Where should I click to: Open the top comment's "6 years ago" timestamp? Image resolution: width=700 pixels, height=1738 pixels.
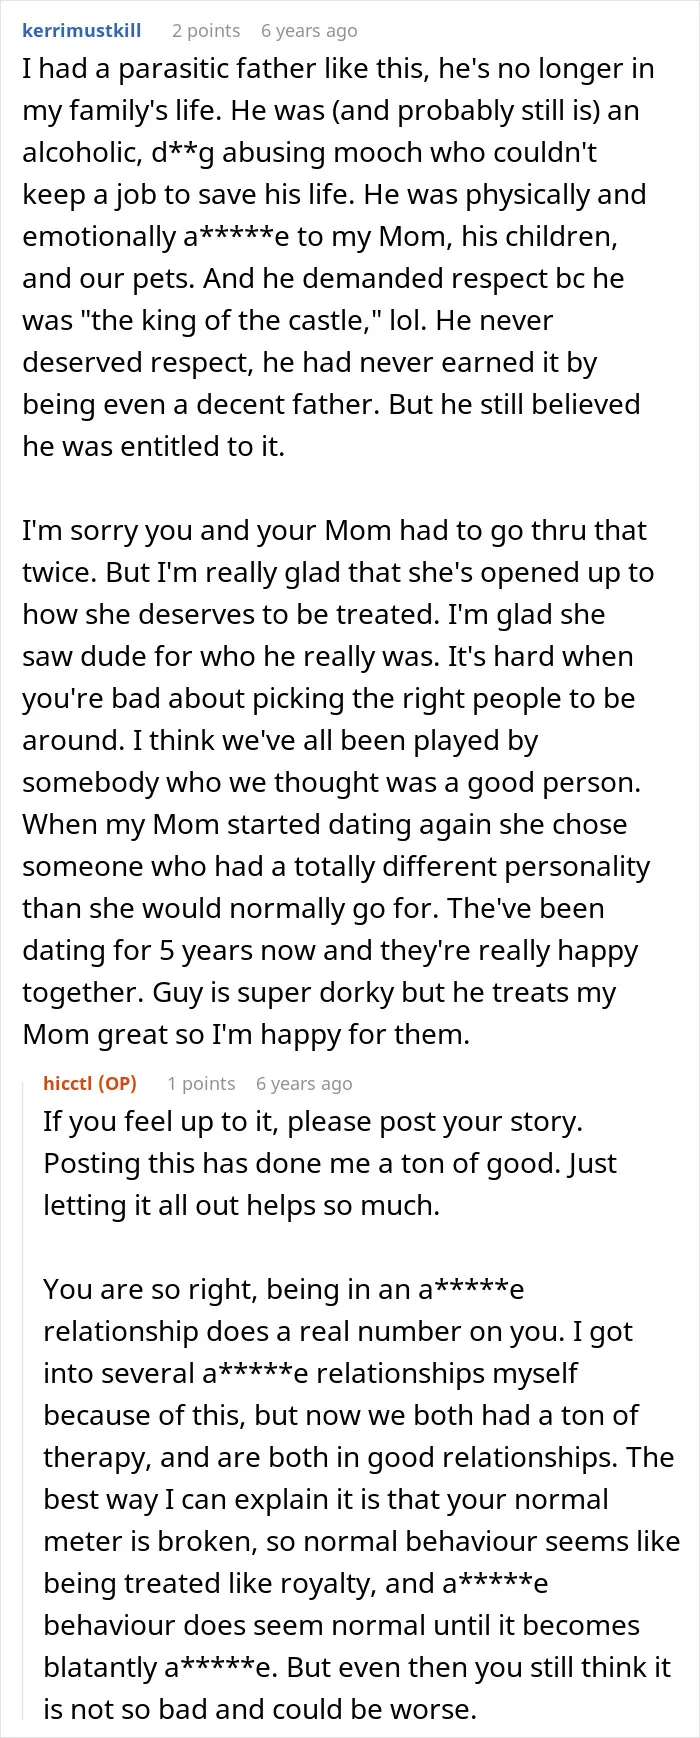tap(309, 31)
